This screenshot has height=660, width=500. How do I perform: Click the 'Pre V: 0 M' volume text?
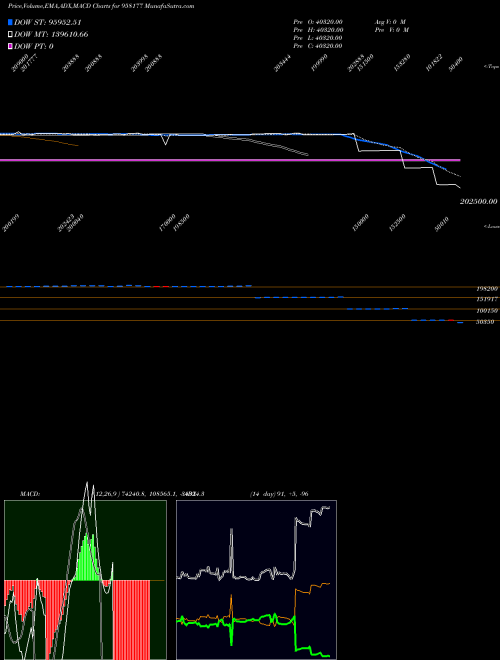pos(392,30)
